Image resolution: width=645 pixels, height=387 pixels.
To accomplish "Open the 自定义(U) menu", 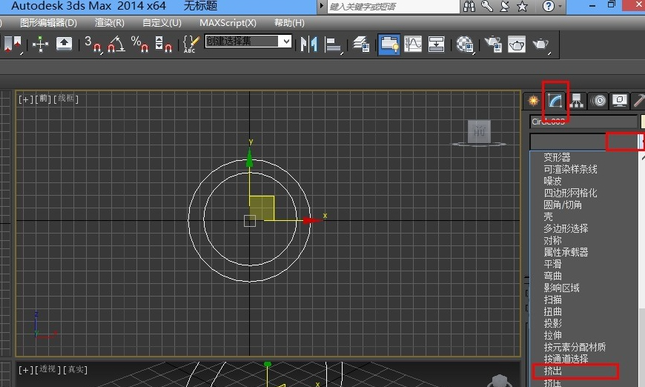I will pos(162,23).
